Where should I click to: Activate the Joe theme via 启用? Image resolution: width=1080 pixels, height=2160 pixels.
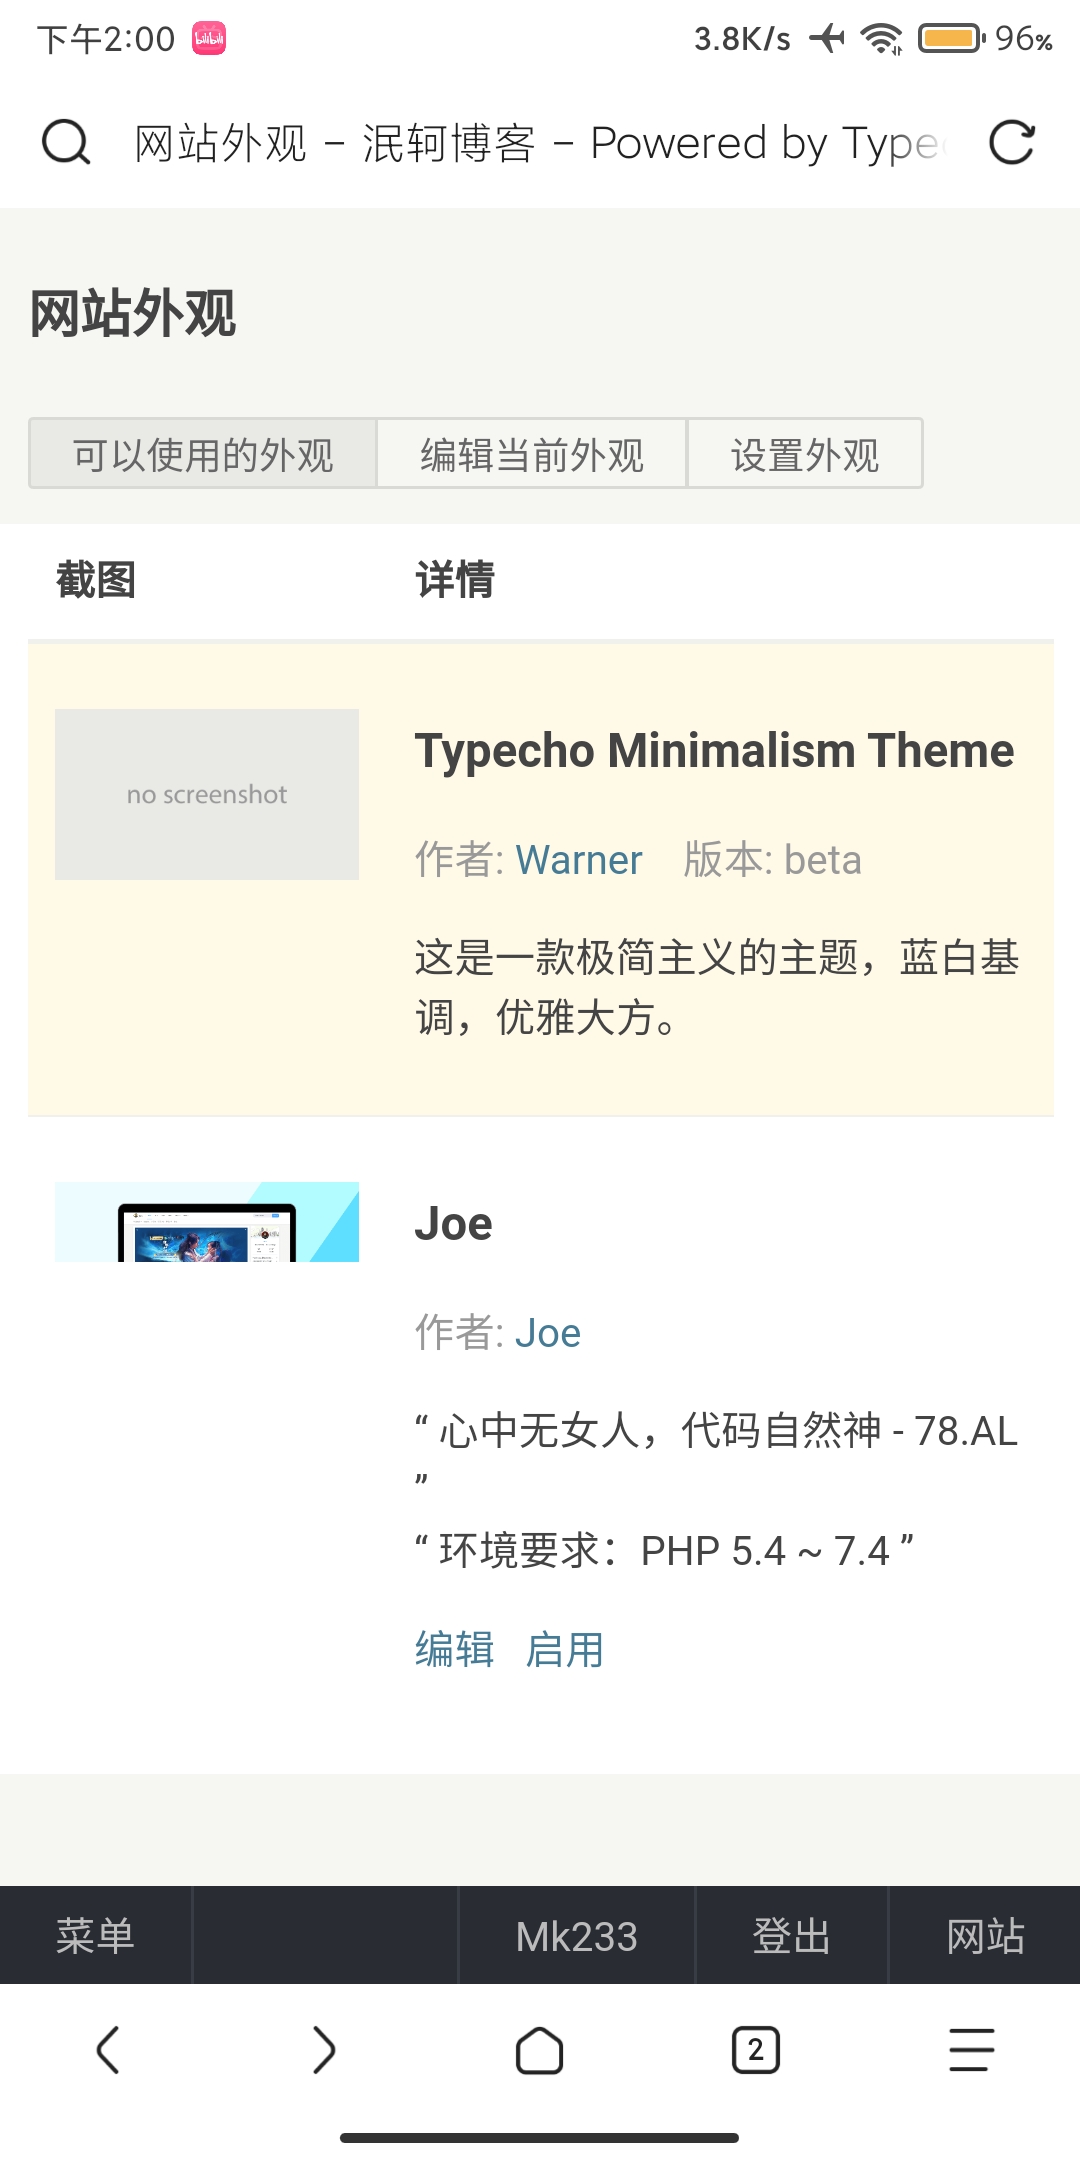click(x=566, y=1650)
